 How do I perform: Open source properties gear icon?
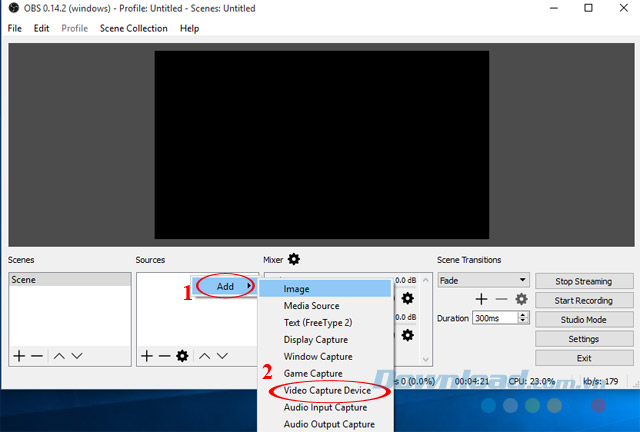click(x=182, y=356)
